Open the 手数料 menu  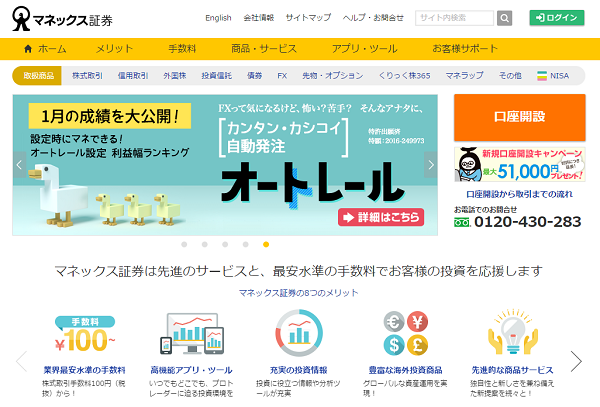point(182,49)
